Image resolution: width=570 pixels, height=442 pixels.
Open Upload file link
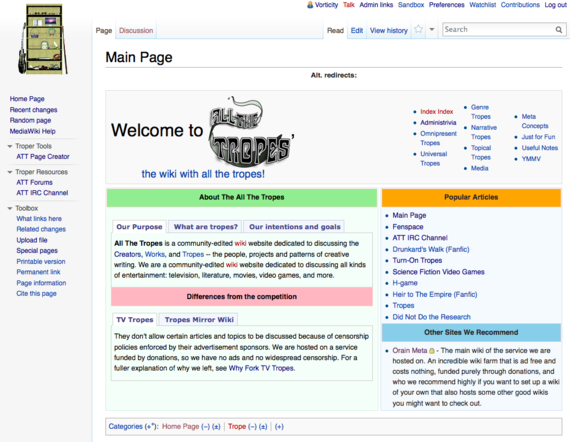pos(32,240)
